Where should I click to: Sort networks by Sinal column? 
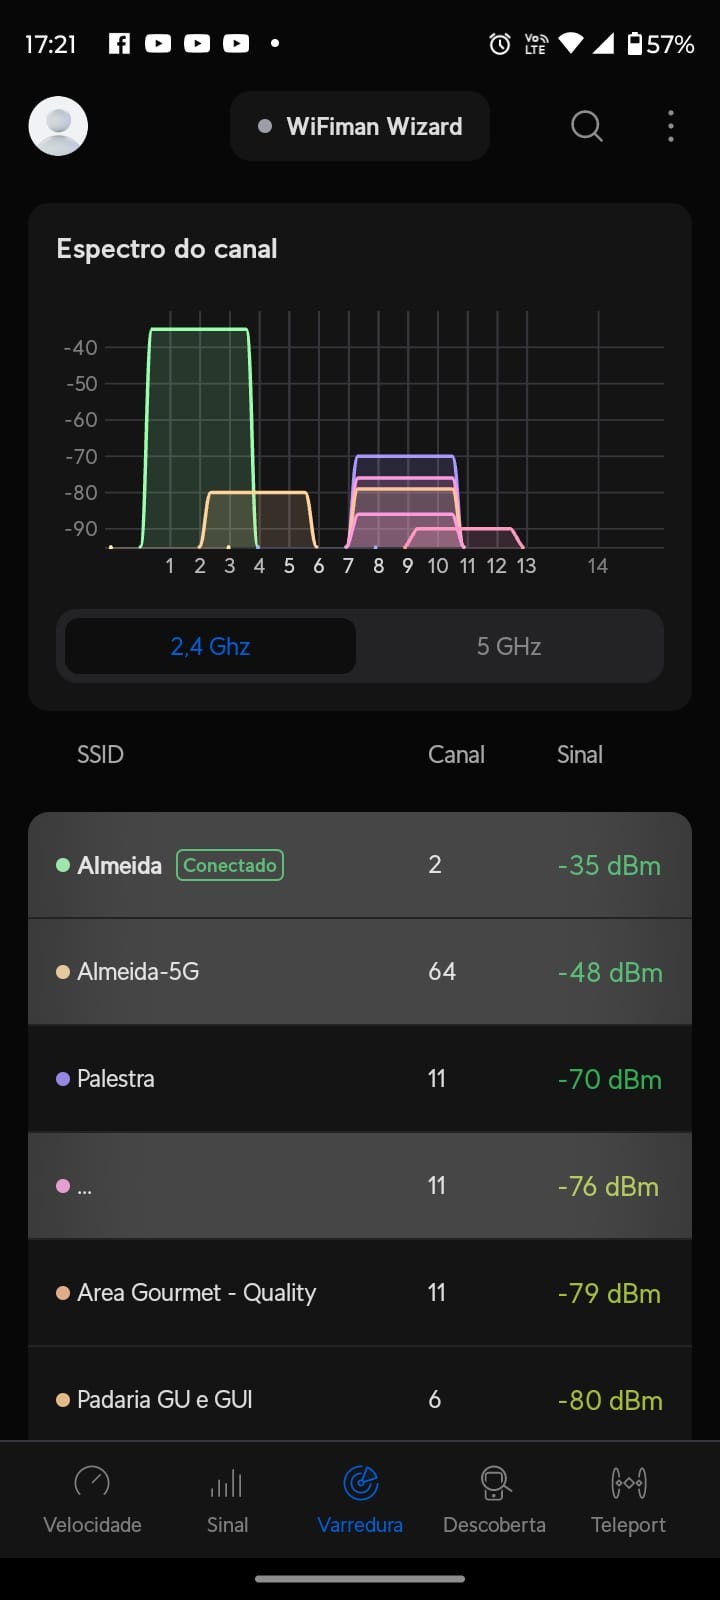click(579, 755)
